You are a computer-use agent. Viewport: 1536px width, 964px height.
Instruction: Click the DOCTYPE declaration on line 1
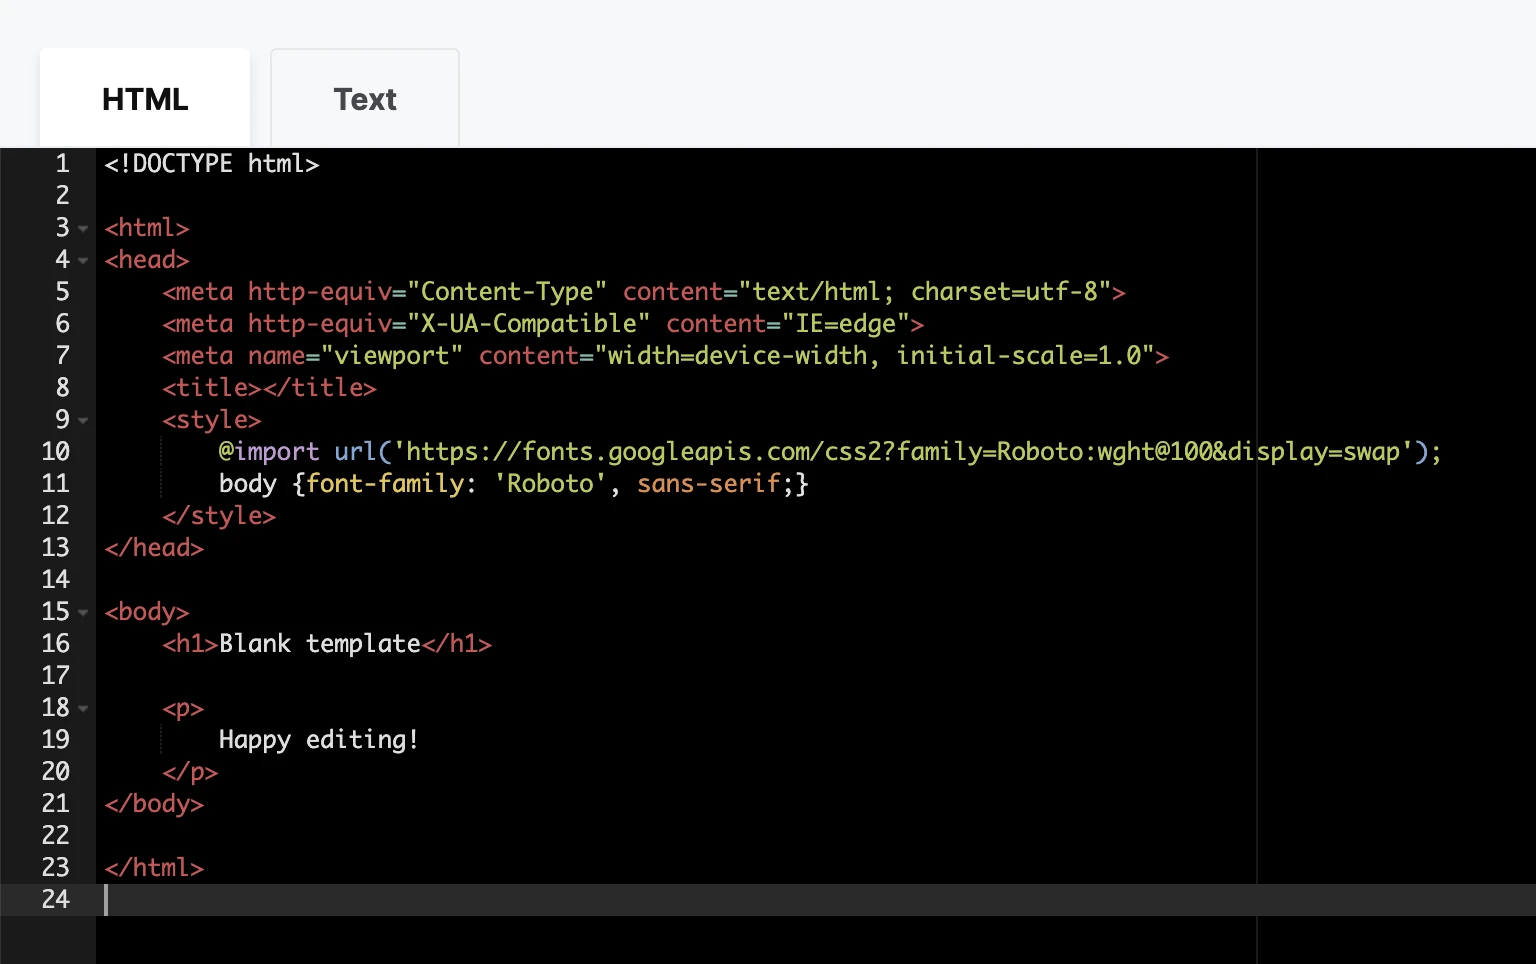211,164
